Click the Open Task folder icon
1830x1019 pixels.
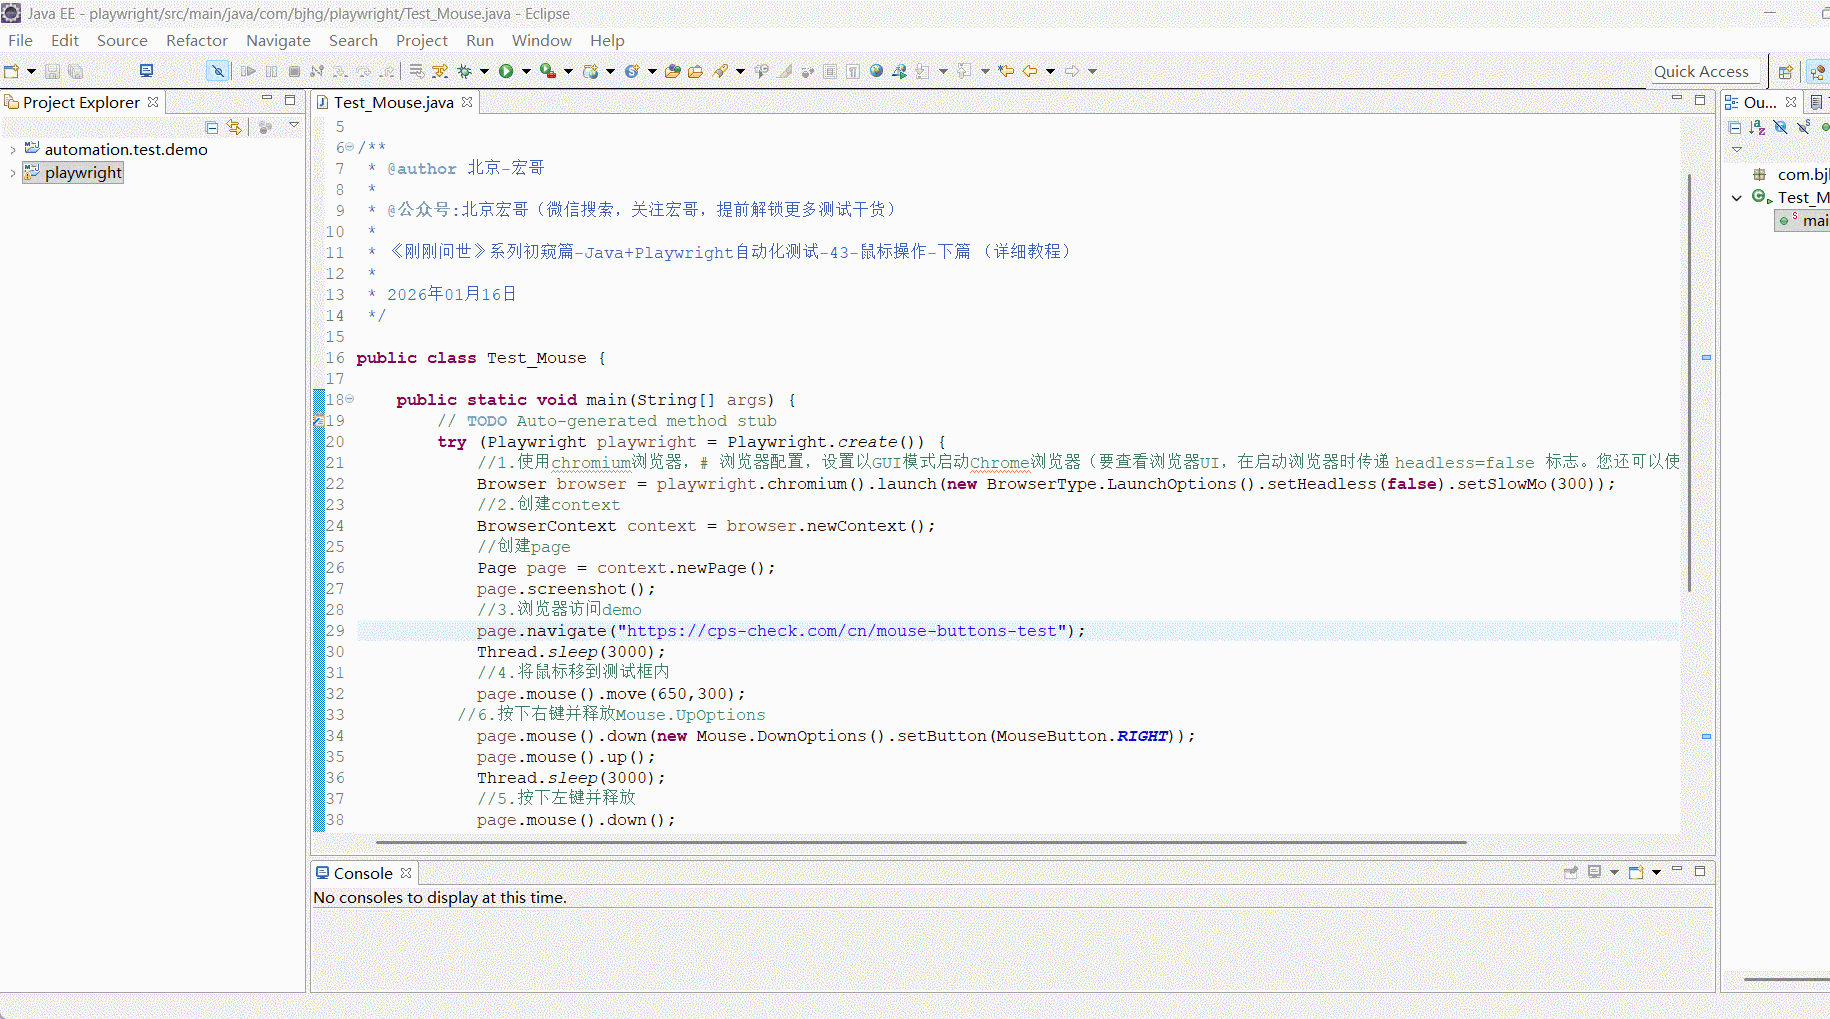pyautogui.click(x=696, y=71)
